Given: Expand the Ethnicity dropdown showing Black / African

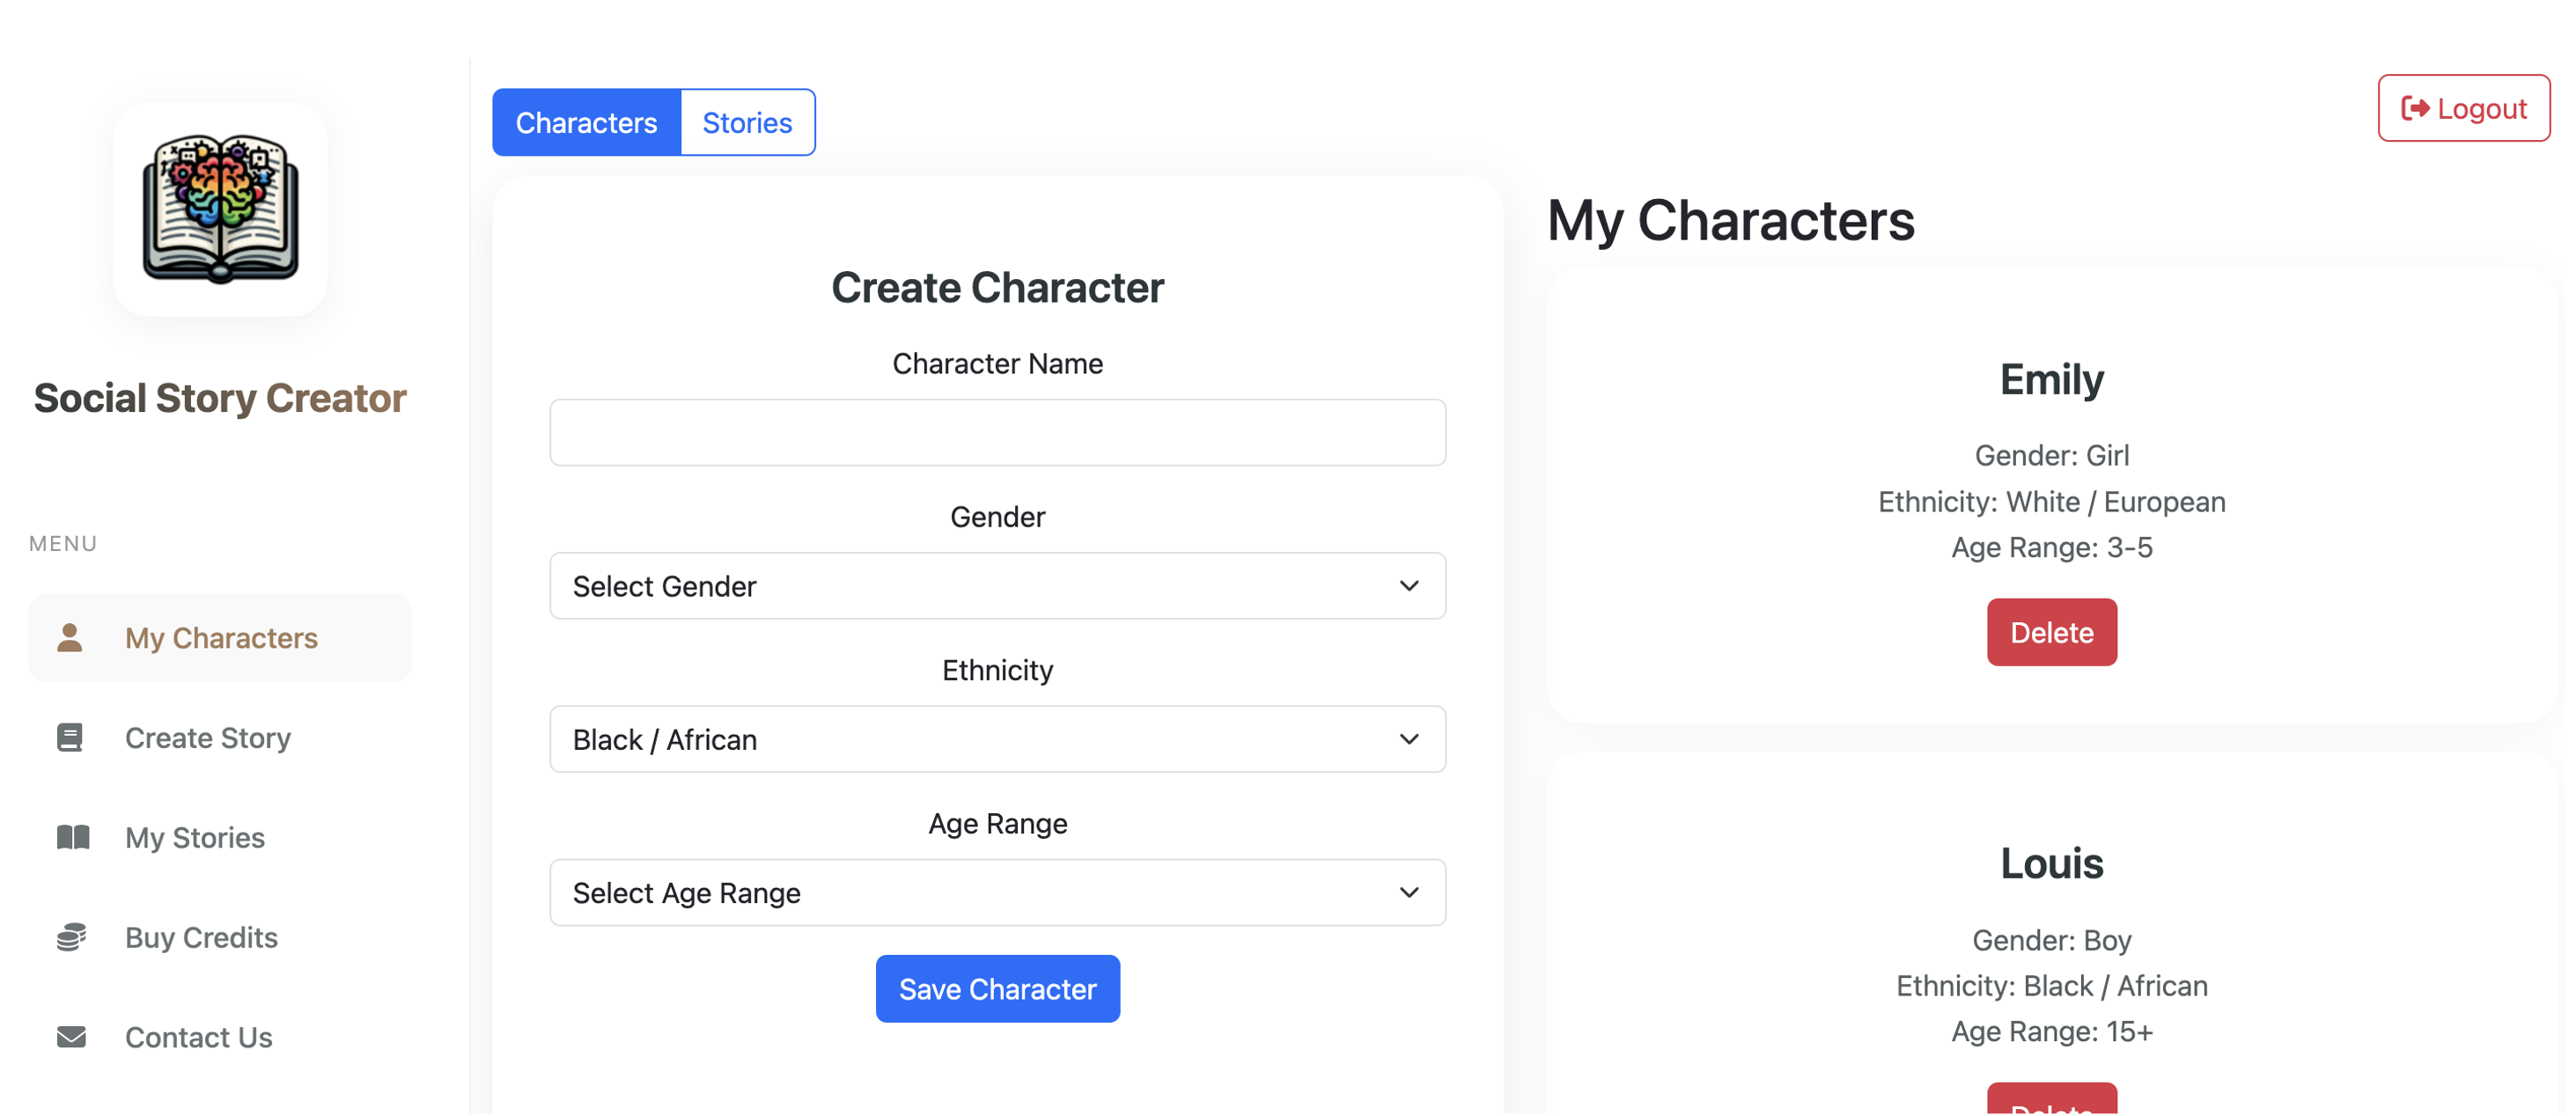Looking at the screenshot, I should (x=997, y=739).
